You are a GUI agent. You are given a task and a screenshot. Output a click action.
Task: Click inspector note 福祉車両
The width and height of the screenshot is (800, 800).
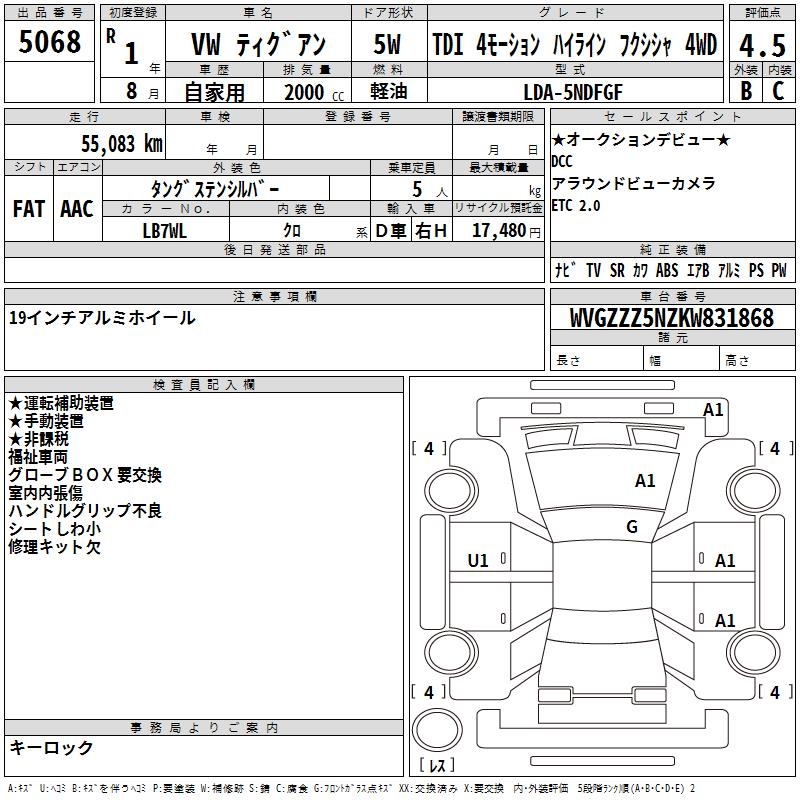coord(38,457)
